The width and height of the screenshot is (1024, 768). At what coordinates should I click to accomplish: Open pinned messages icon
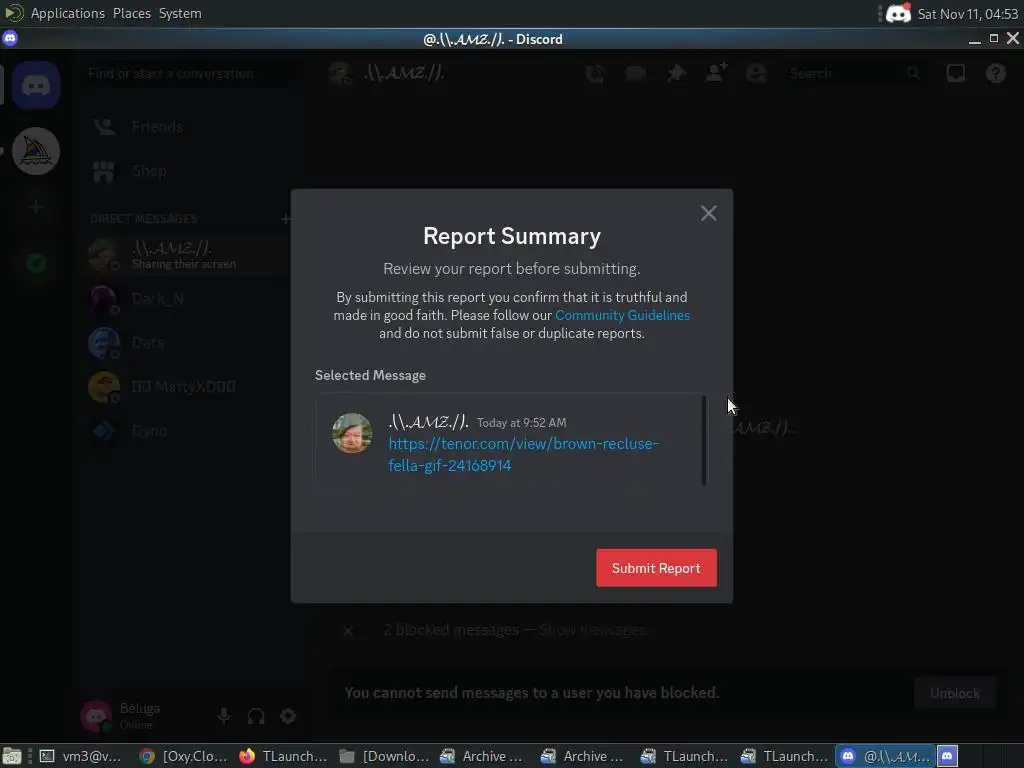(x=676, y=73)
